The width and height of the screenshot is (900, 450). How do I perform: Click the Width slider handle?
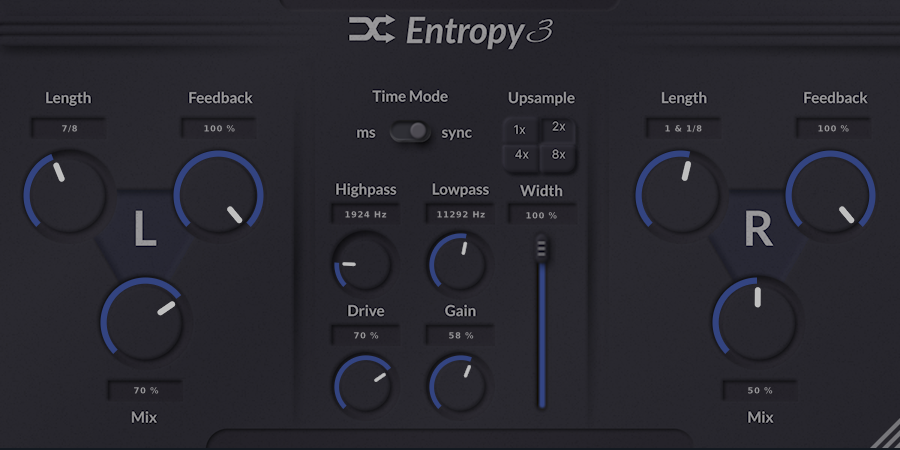point(541,249)
